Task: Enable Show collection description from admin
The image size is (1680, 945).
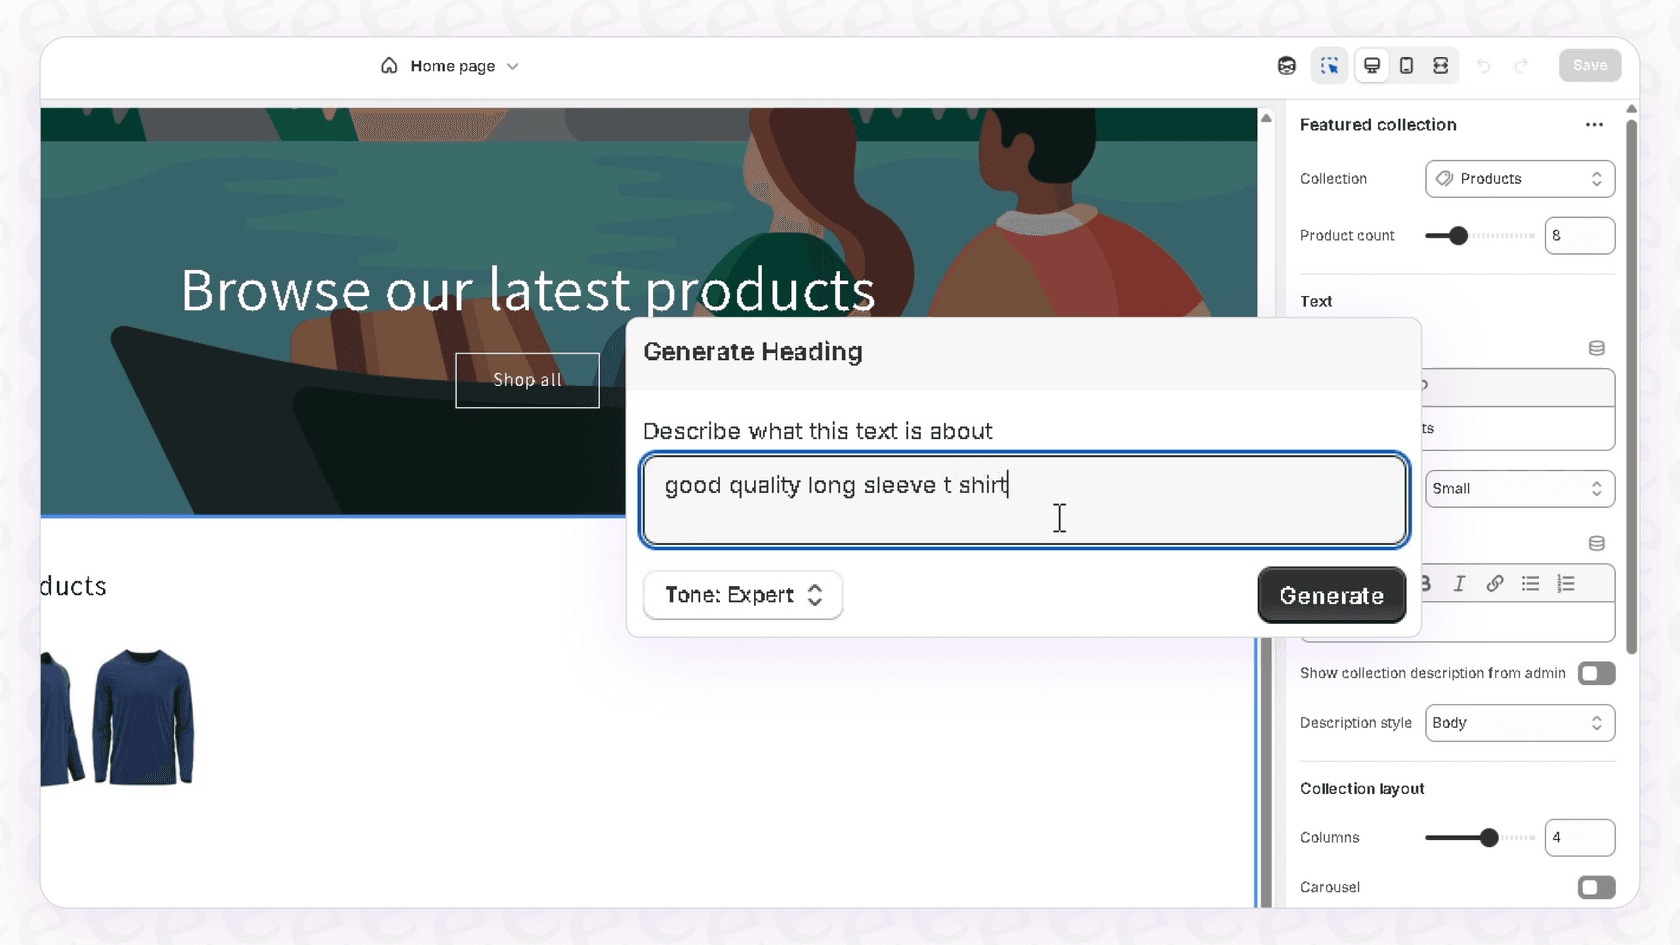Action: [x=1596, y=673]
